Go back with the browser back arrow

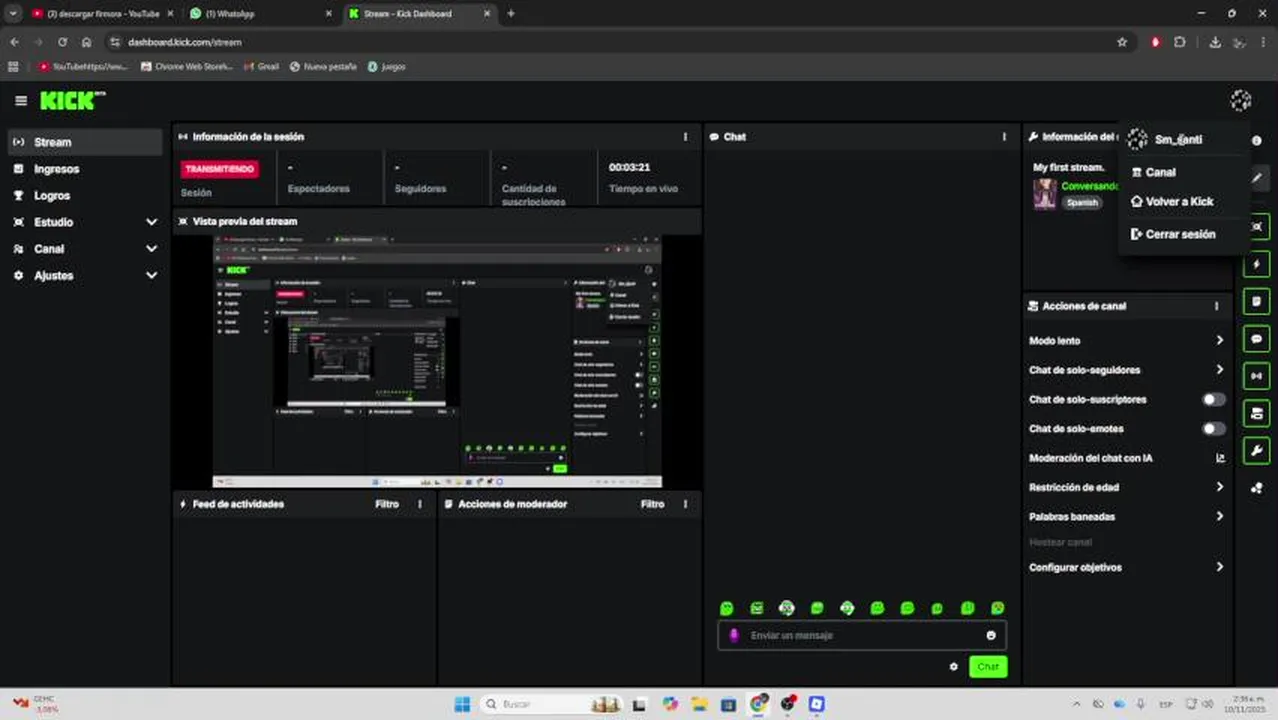pos(14,42)
